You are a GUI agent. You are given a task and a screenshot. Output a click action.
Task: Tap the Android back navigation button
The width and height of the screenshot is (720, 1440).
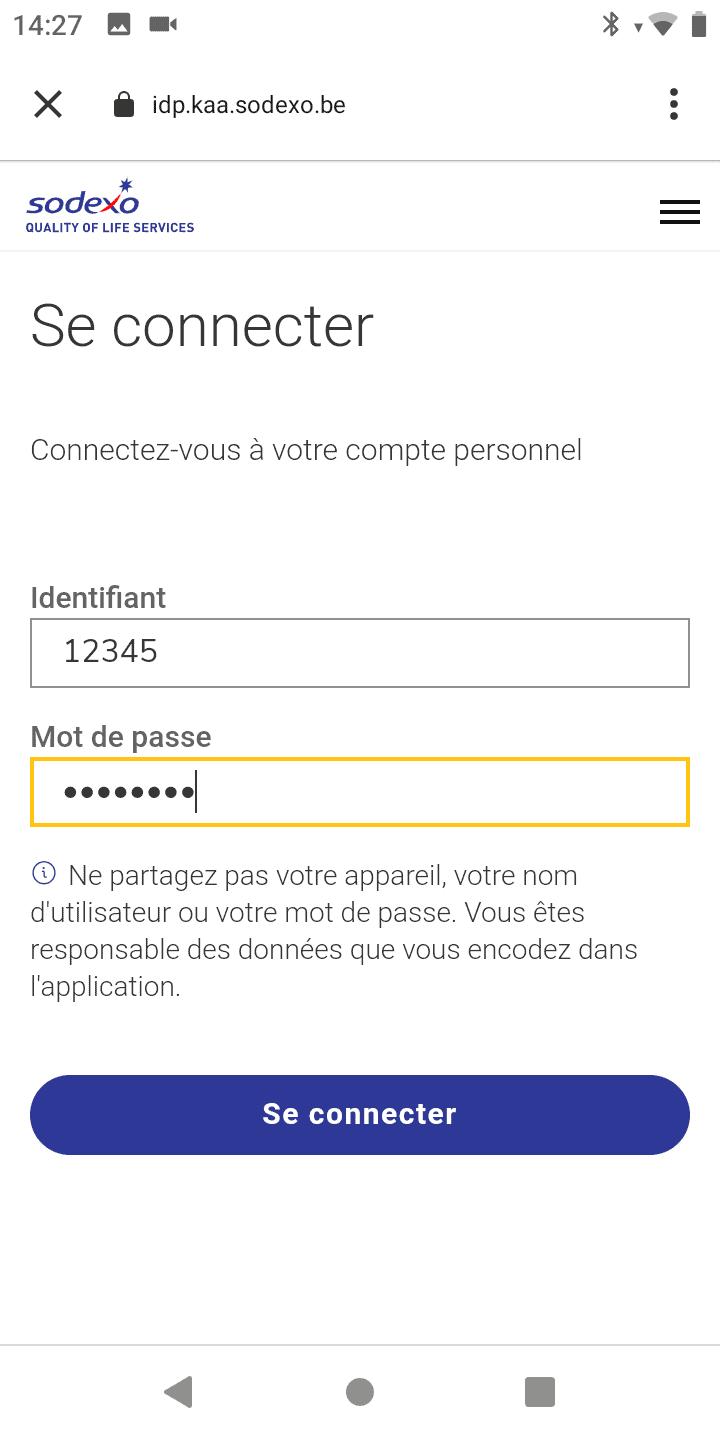(179, 1391)
